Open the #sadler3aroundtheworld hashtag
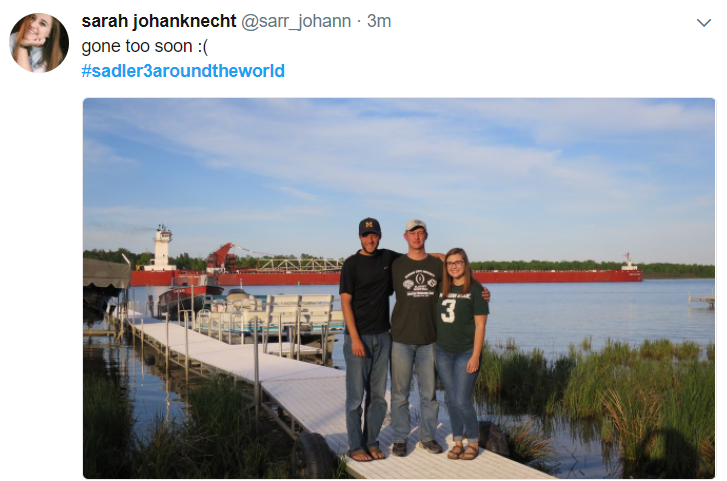 [x=183, y=71]
